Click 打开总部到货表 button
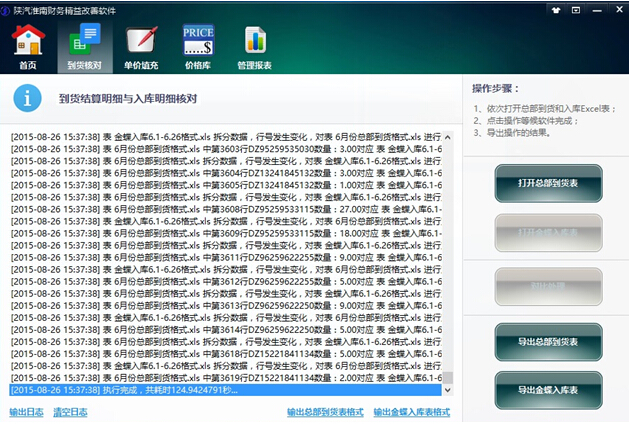629x432 pixels. (x=548, y=184)
